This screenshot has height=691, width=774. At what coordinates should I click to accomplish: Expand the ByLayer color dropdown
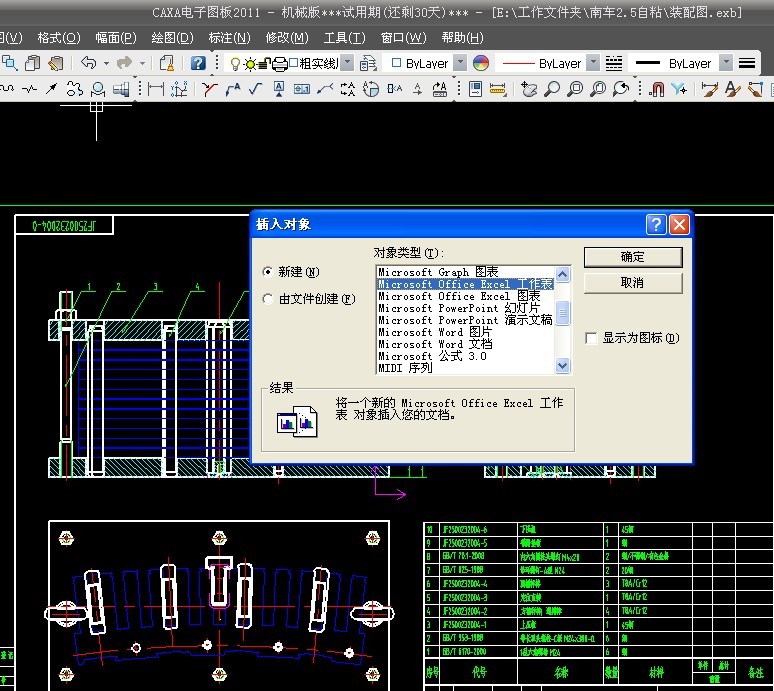[x=460, y=63]
